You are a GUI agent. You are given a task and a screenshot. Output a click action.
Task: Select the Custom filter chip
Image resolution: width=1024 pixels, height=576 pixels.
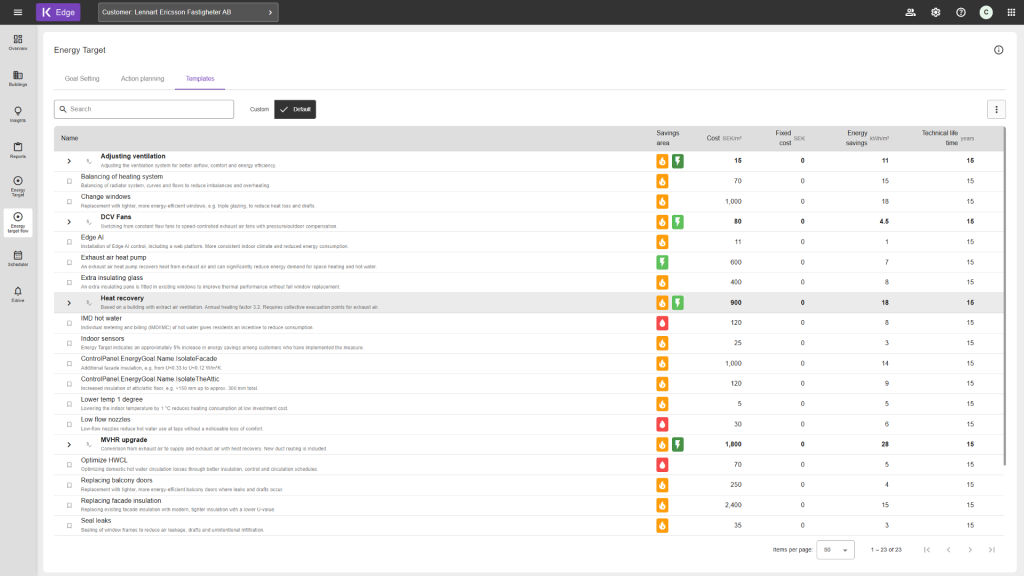259,110
